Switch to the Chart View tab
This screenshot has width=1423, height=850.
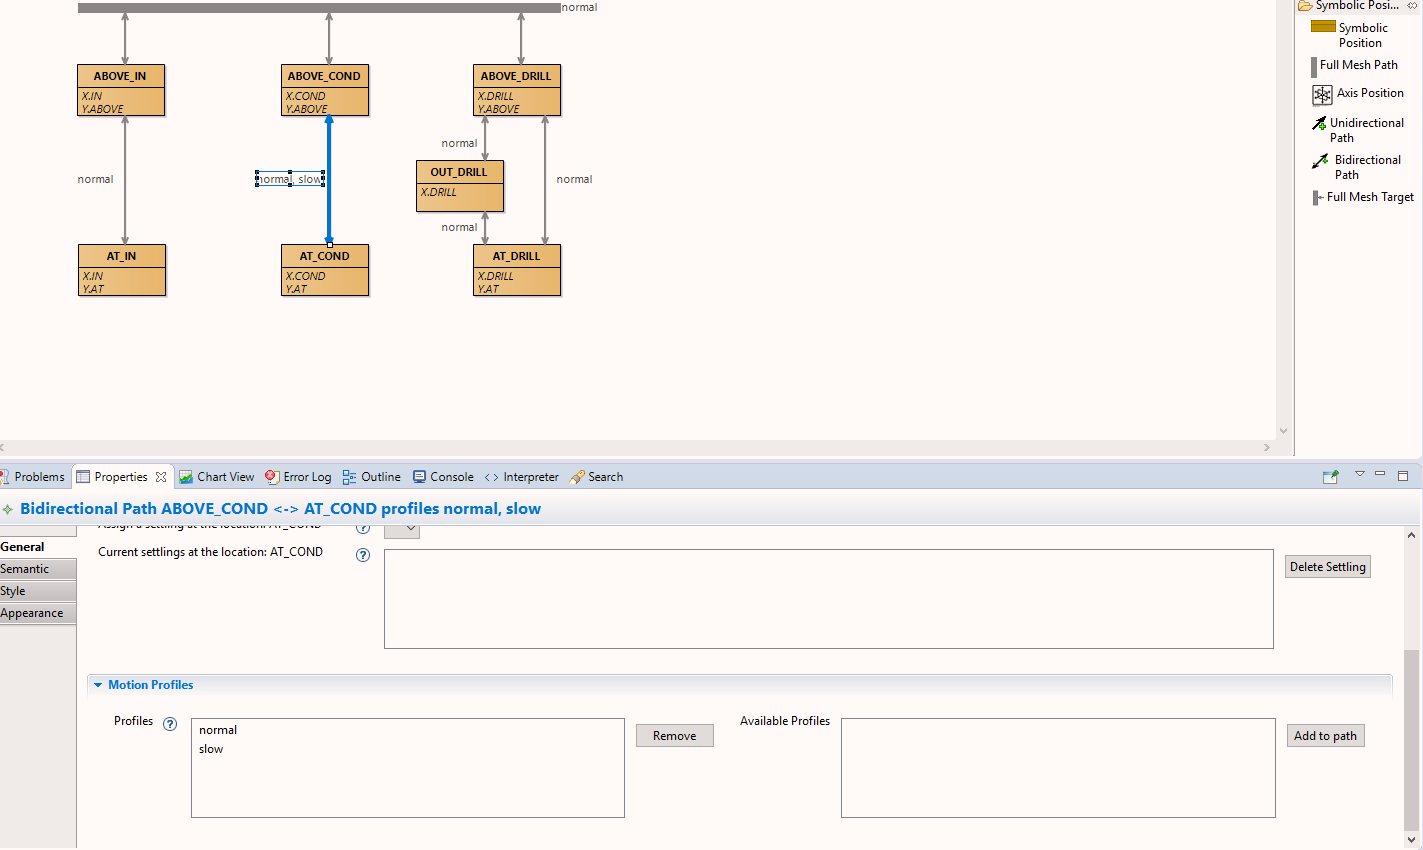pos(217,477)
